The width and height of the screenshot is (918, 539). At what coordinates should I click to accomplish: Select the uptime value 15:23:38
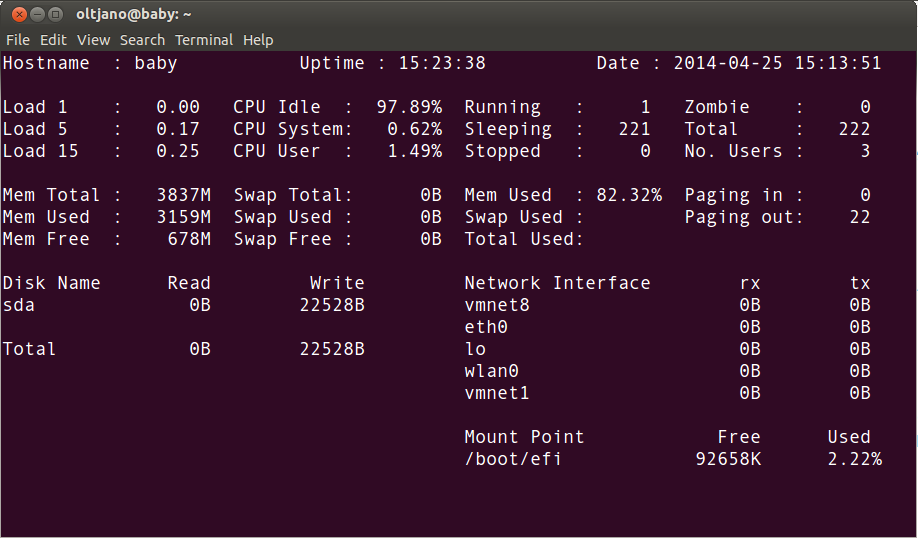(442, 63)
